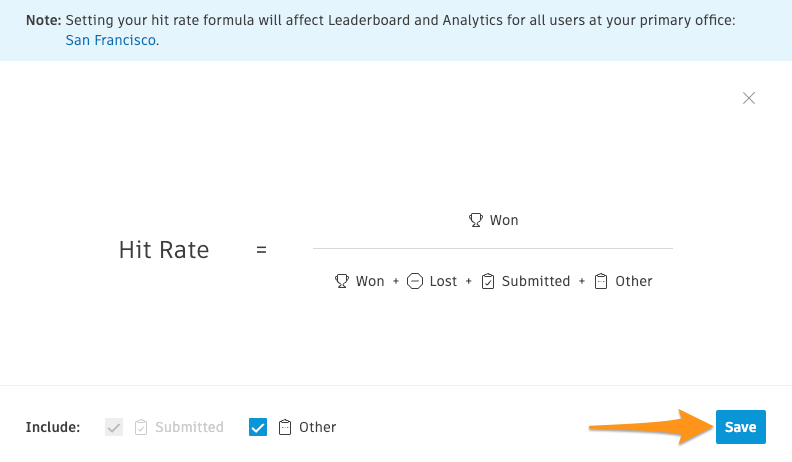Click the Other clipboard icon in Include row
Screen dimensions: 792x462
pyautogui.click(x=285, y=427)
